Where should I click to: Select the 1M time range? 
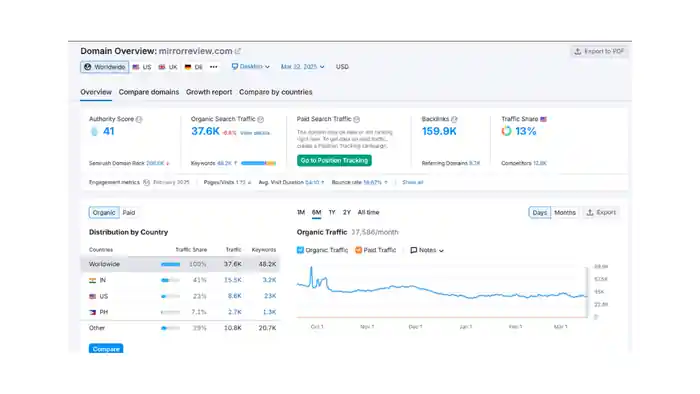click(301, 212)
